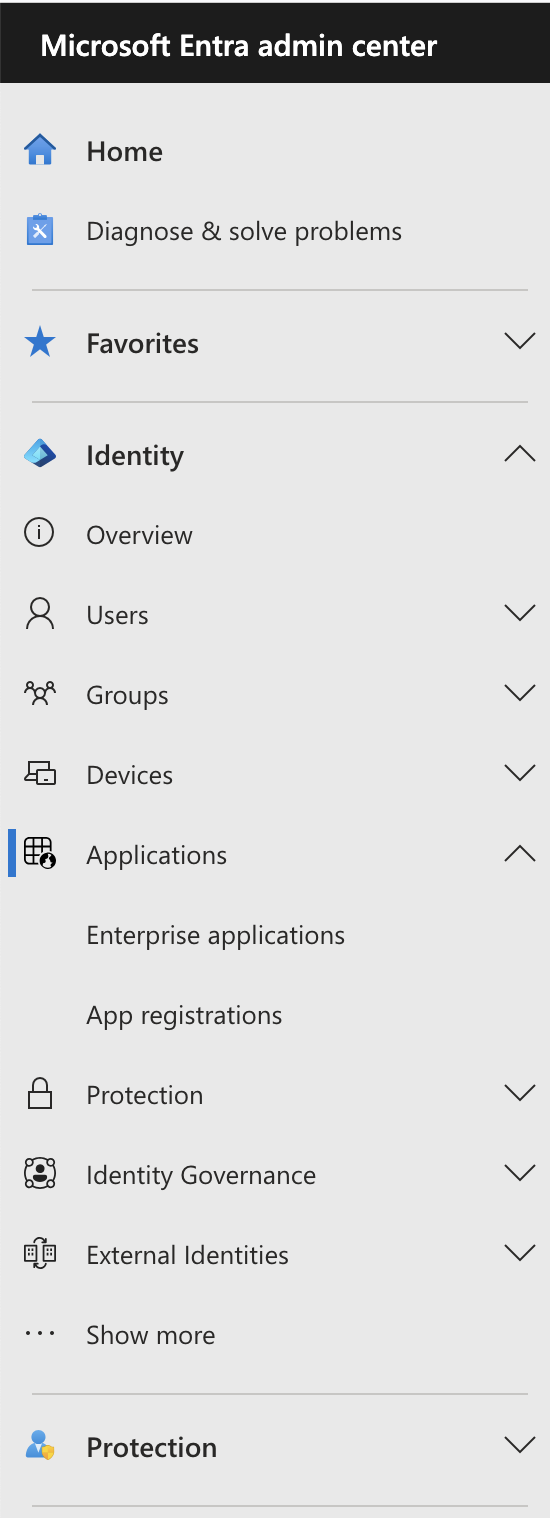Viewport: 550px width, 1518px height.
Task: Click the Devices icon
Action: (40, 774)
